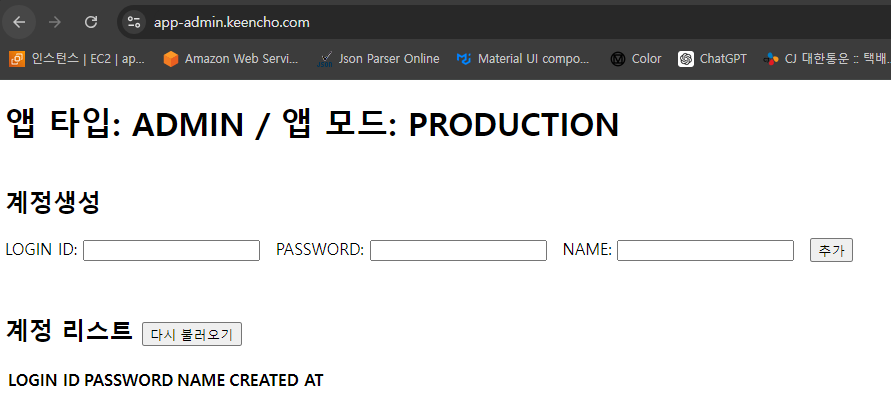Open the Color bookmark
The image size is (891, 415).
[x=636, y=59]
